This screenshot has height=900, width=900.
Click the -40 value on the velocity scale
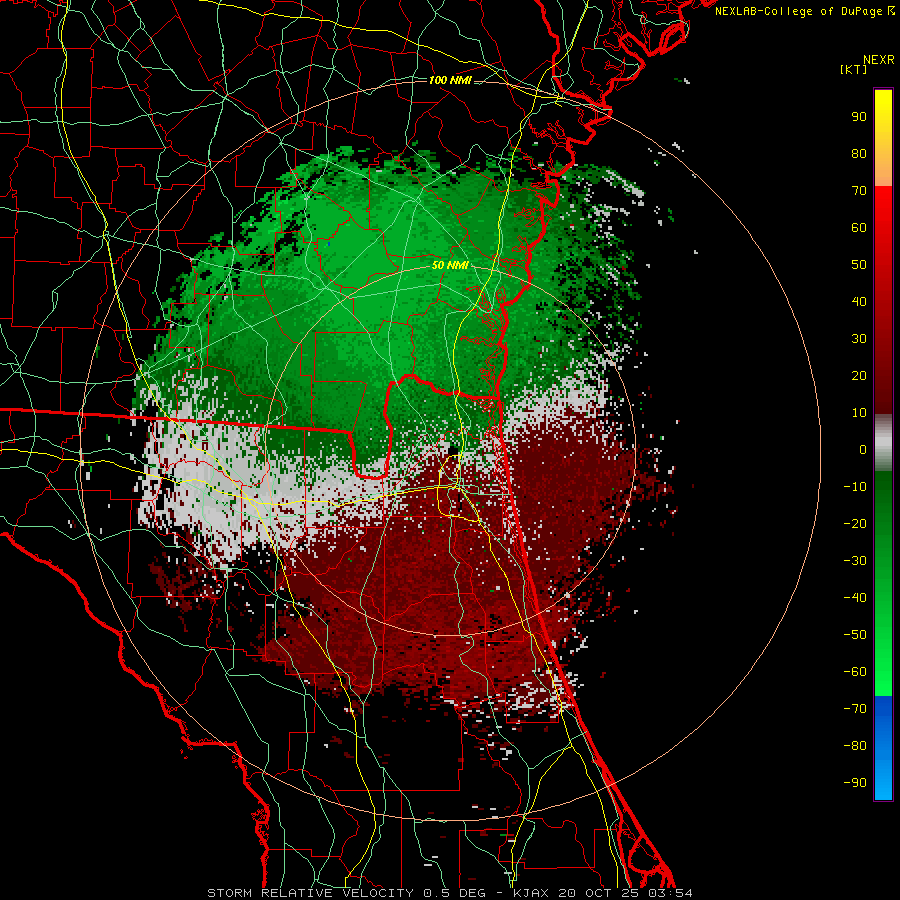855,598
